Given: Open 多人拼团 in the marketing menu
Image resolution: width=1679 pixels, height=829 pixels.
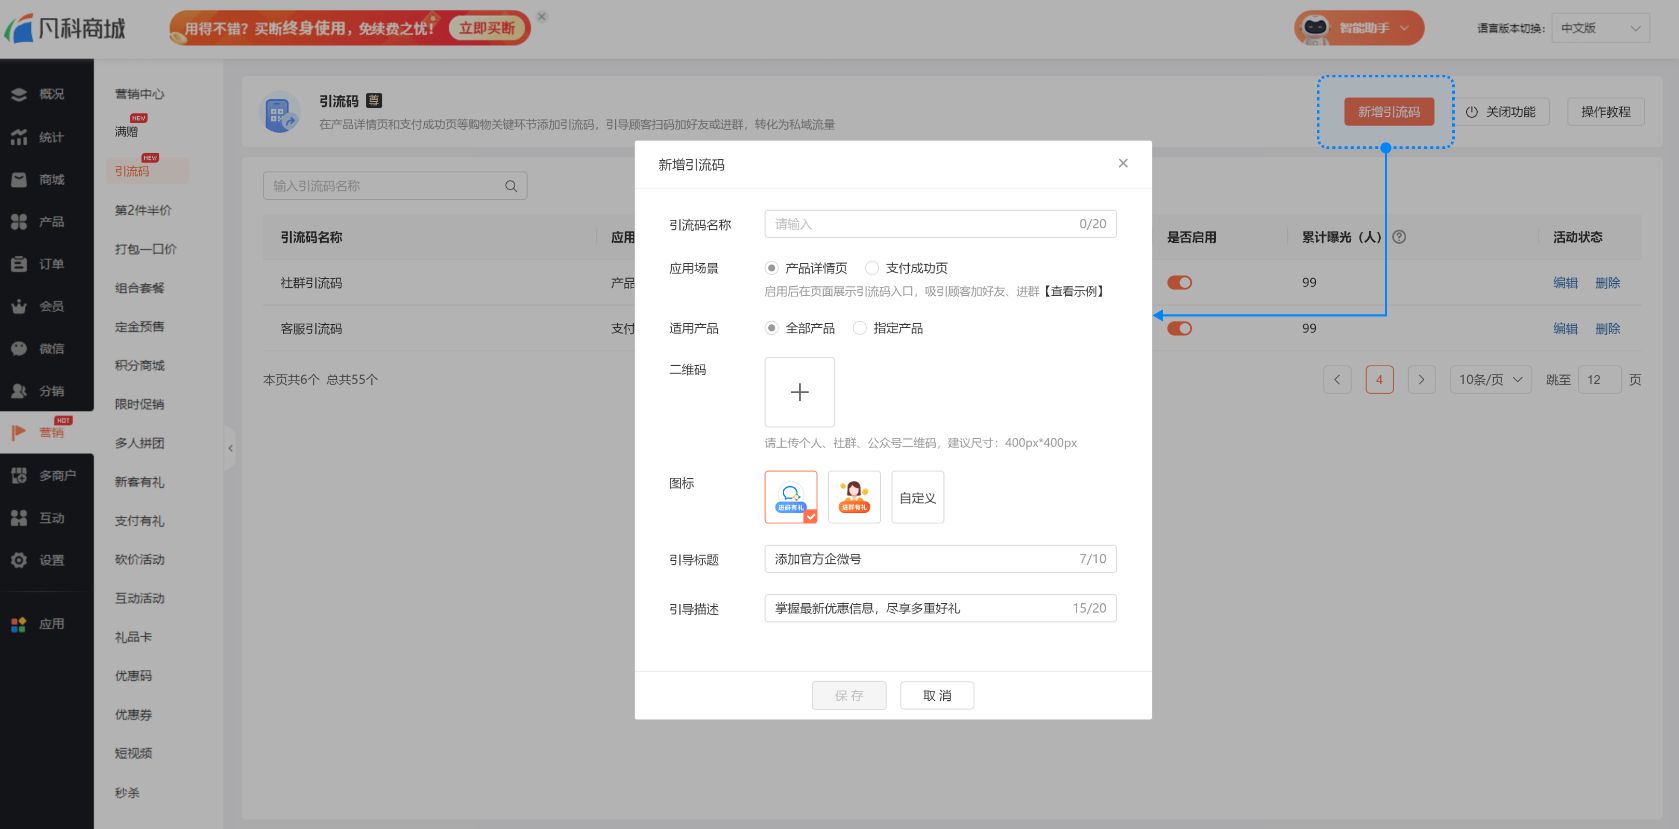Looking at the screenshot, I should tap(139, 443).
